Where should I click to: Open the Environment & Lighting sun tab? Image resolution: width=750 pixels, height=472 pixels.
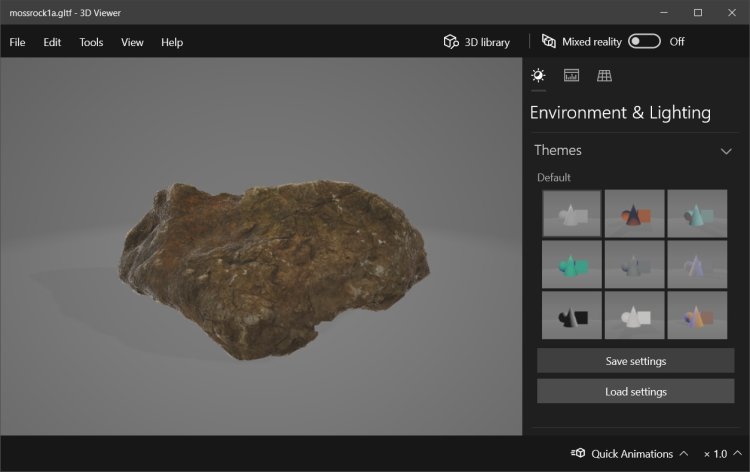(x=538, y=76)
